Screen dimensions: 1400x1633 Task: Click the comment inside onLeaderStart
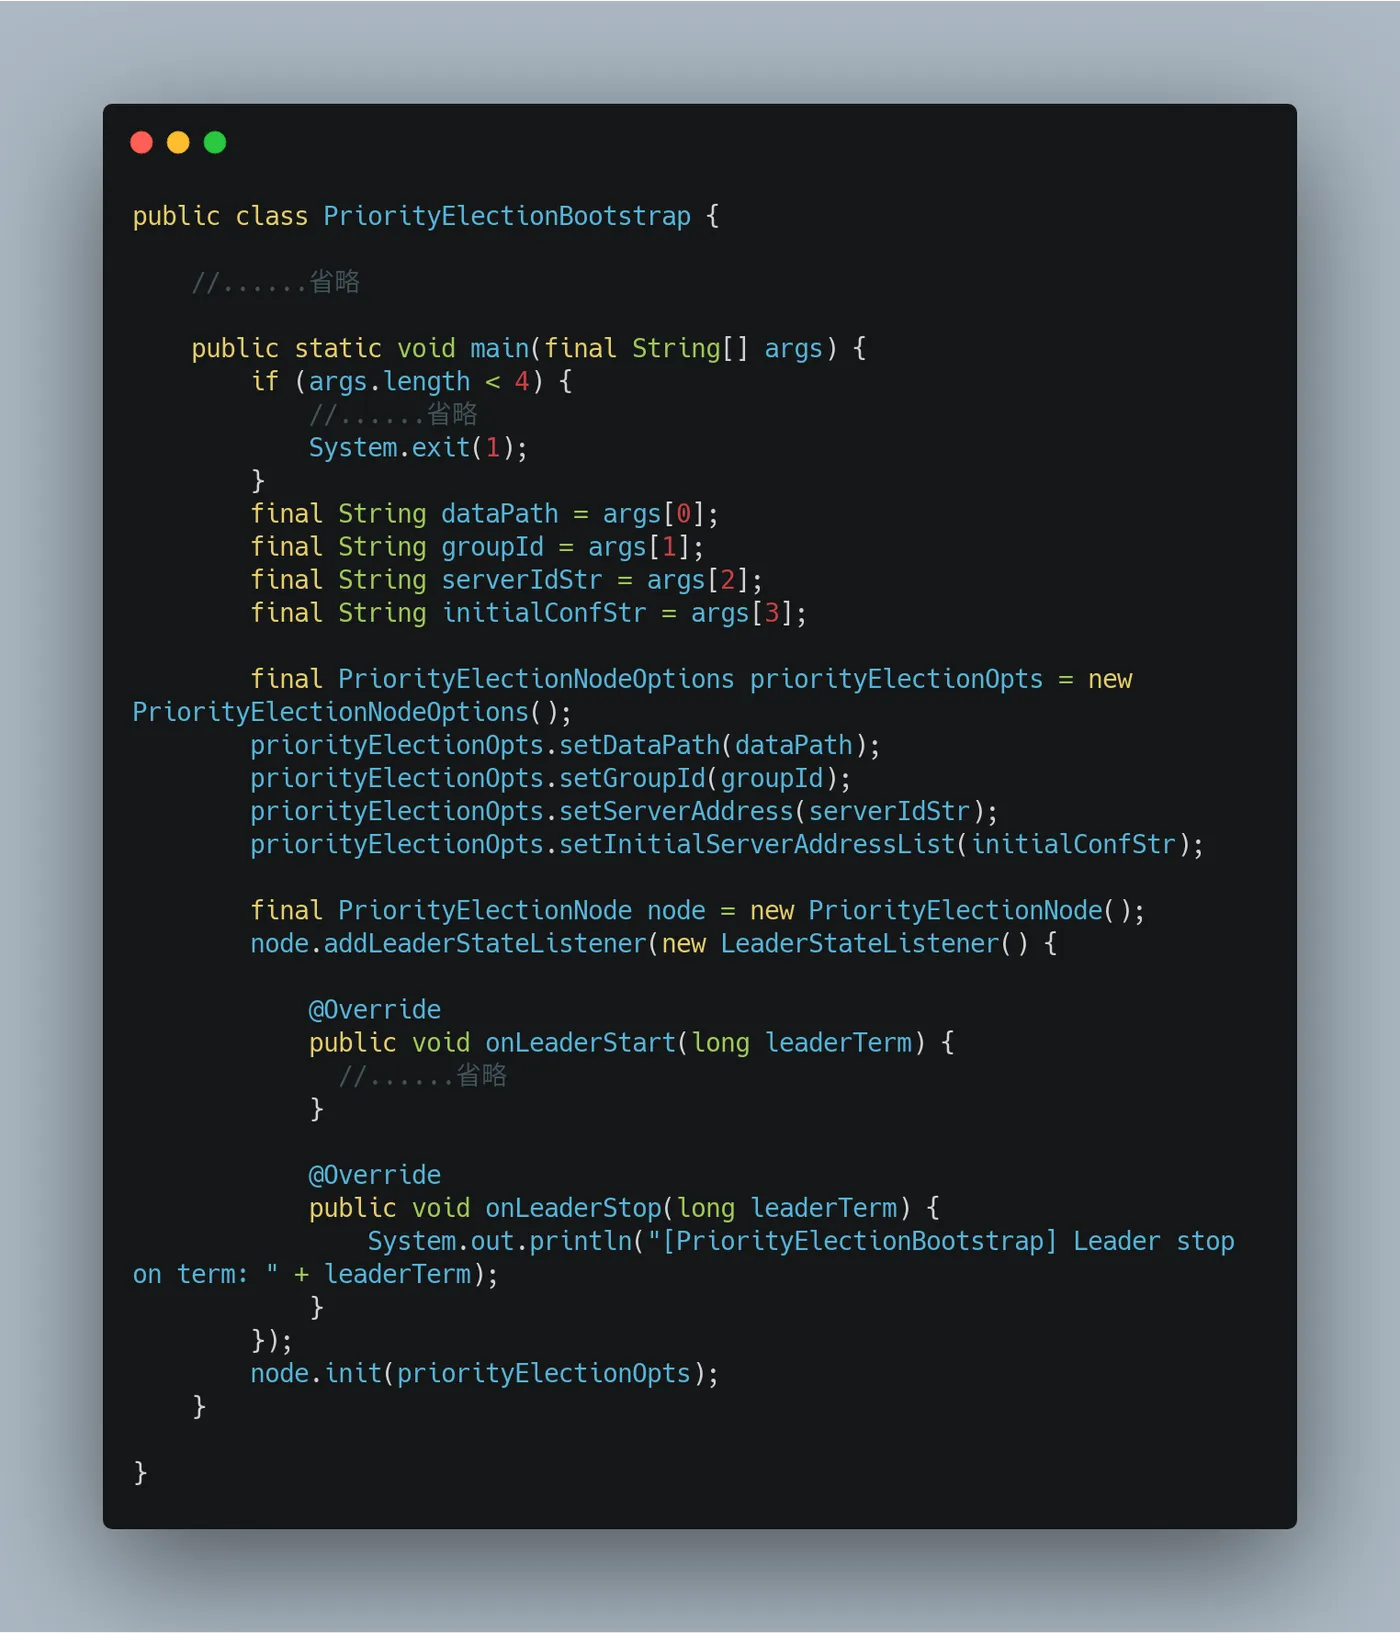(x=423, y=1076)
